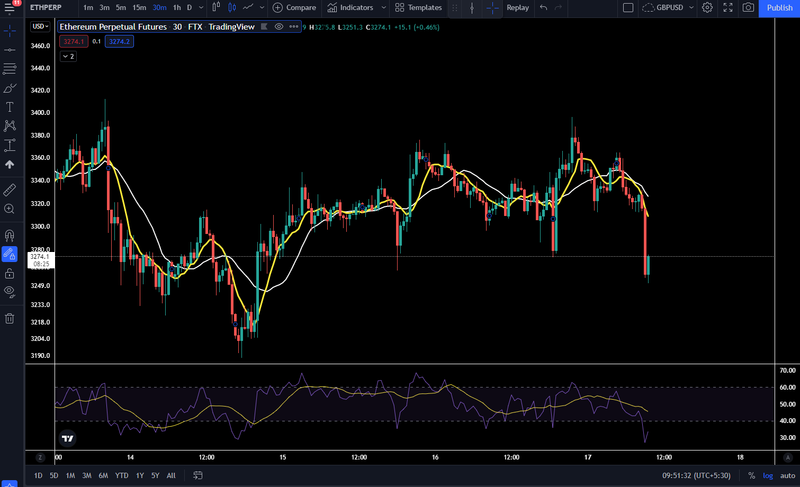Screen dimensions: 800x487
Task: Select the line chart style
Action: point(248,8)
